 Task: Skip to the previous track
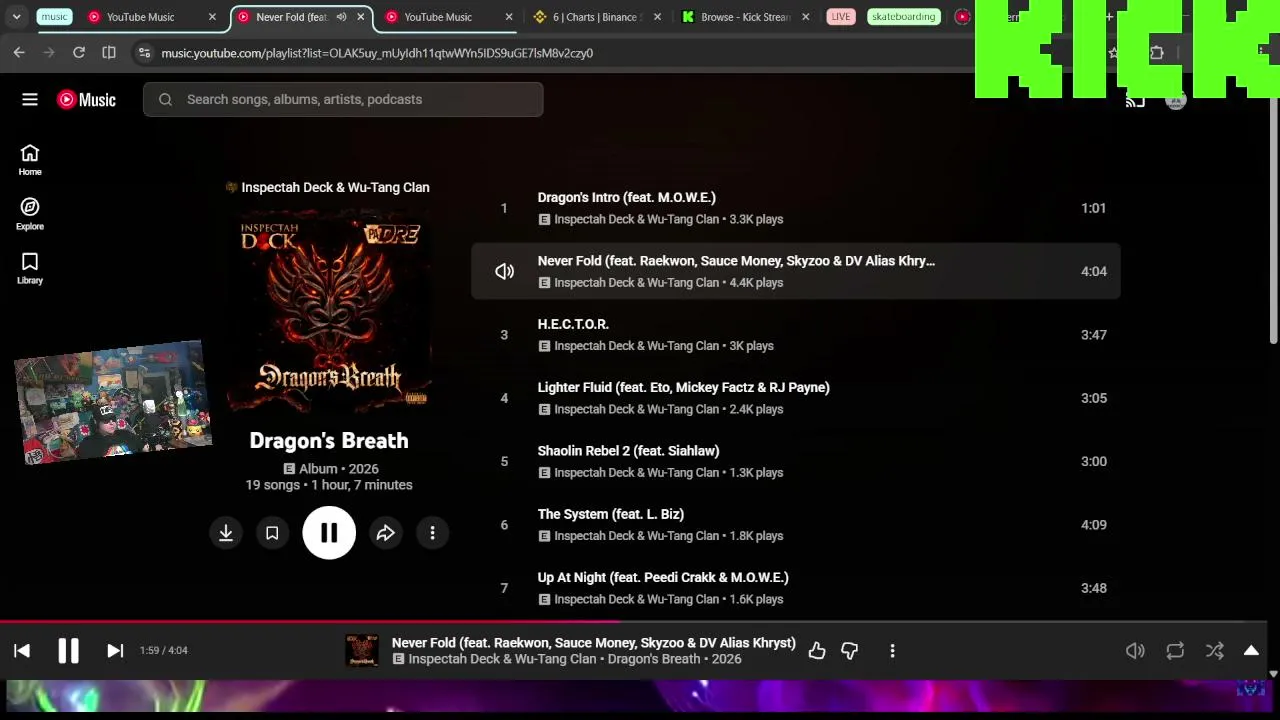point(22,650)
